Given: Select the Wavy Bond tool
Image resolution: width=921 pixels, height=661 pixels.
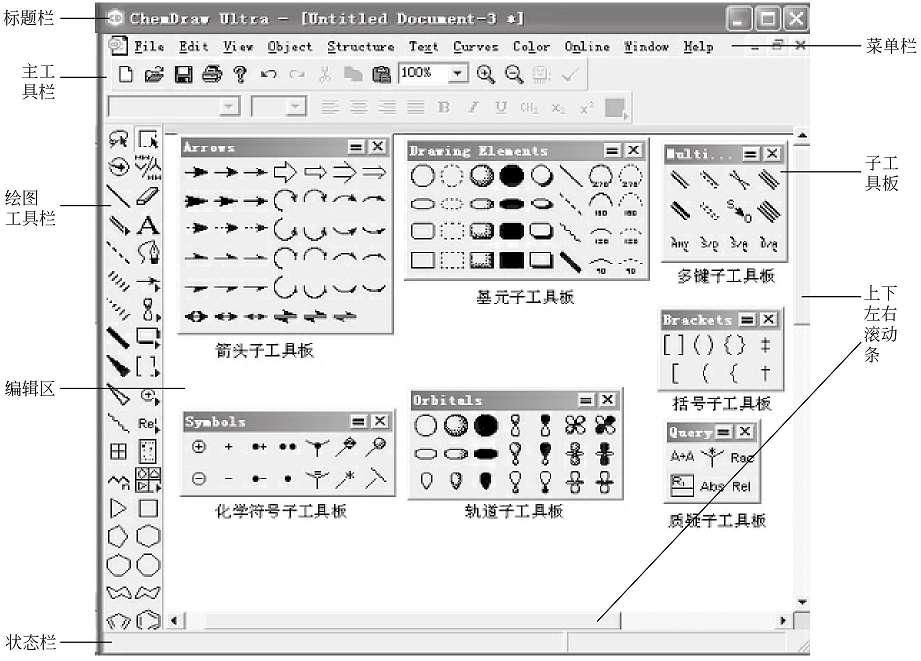Looking at the screenshot, I should [x=118, y=422].
